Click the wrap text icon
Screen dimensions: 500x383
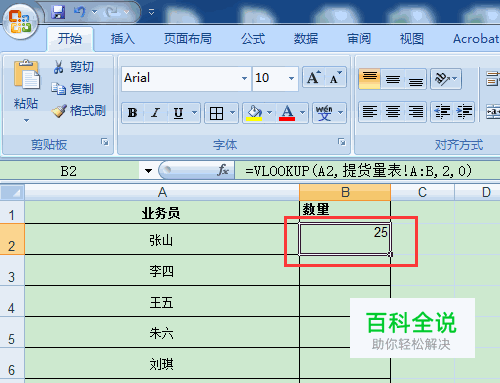(493, 79)
